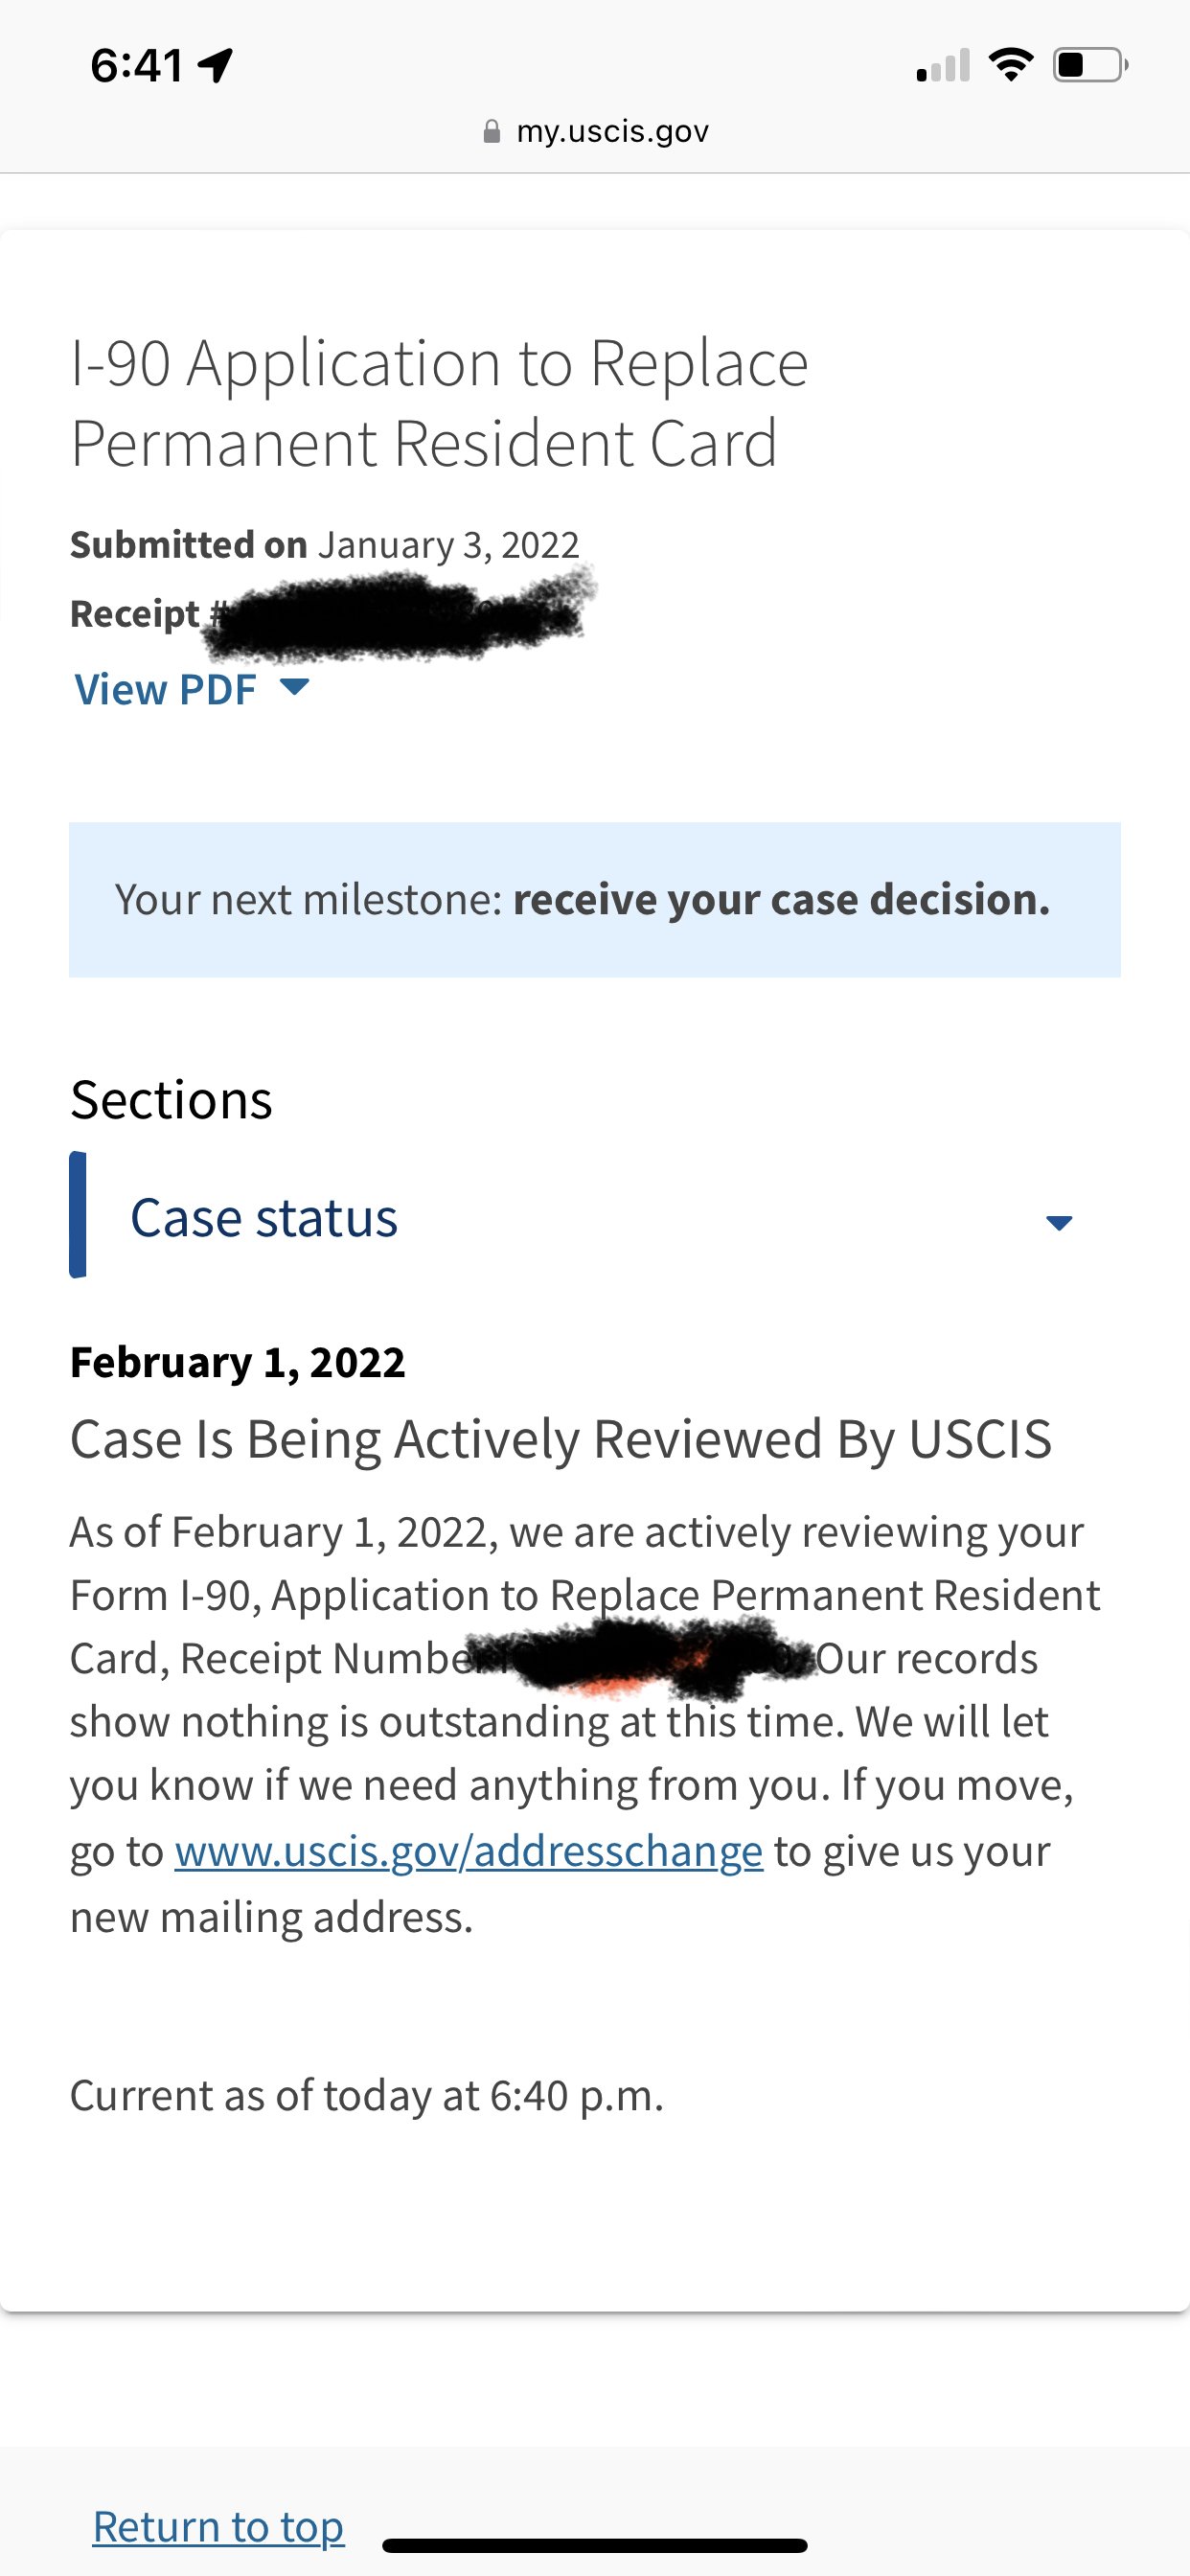Tap the Current as of today timestamp
The height and width of the screenshot is (2576, 1190).
click(x=366, y=2095)
